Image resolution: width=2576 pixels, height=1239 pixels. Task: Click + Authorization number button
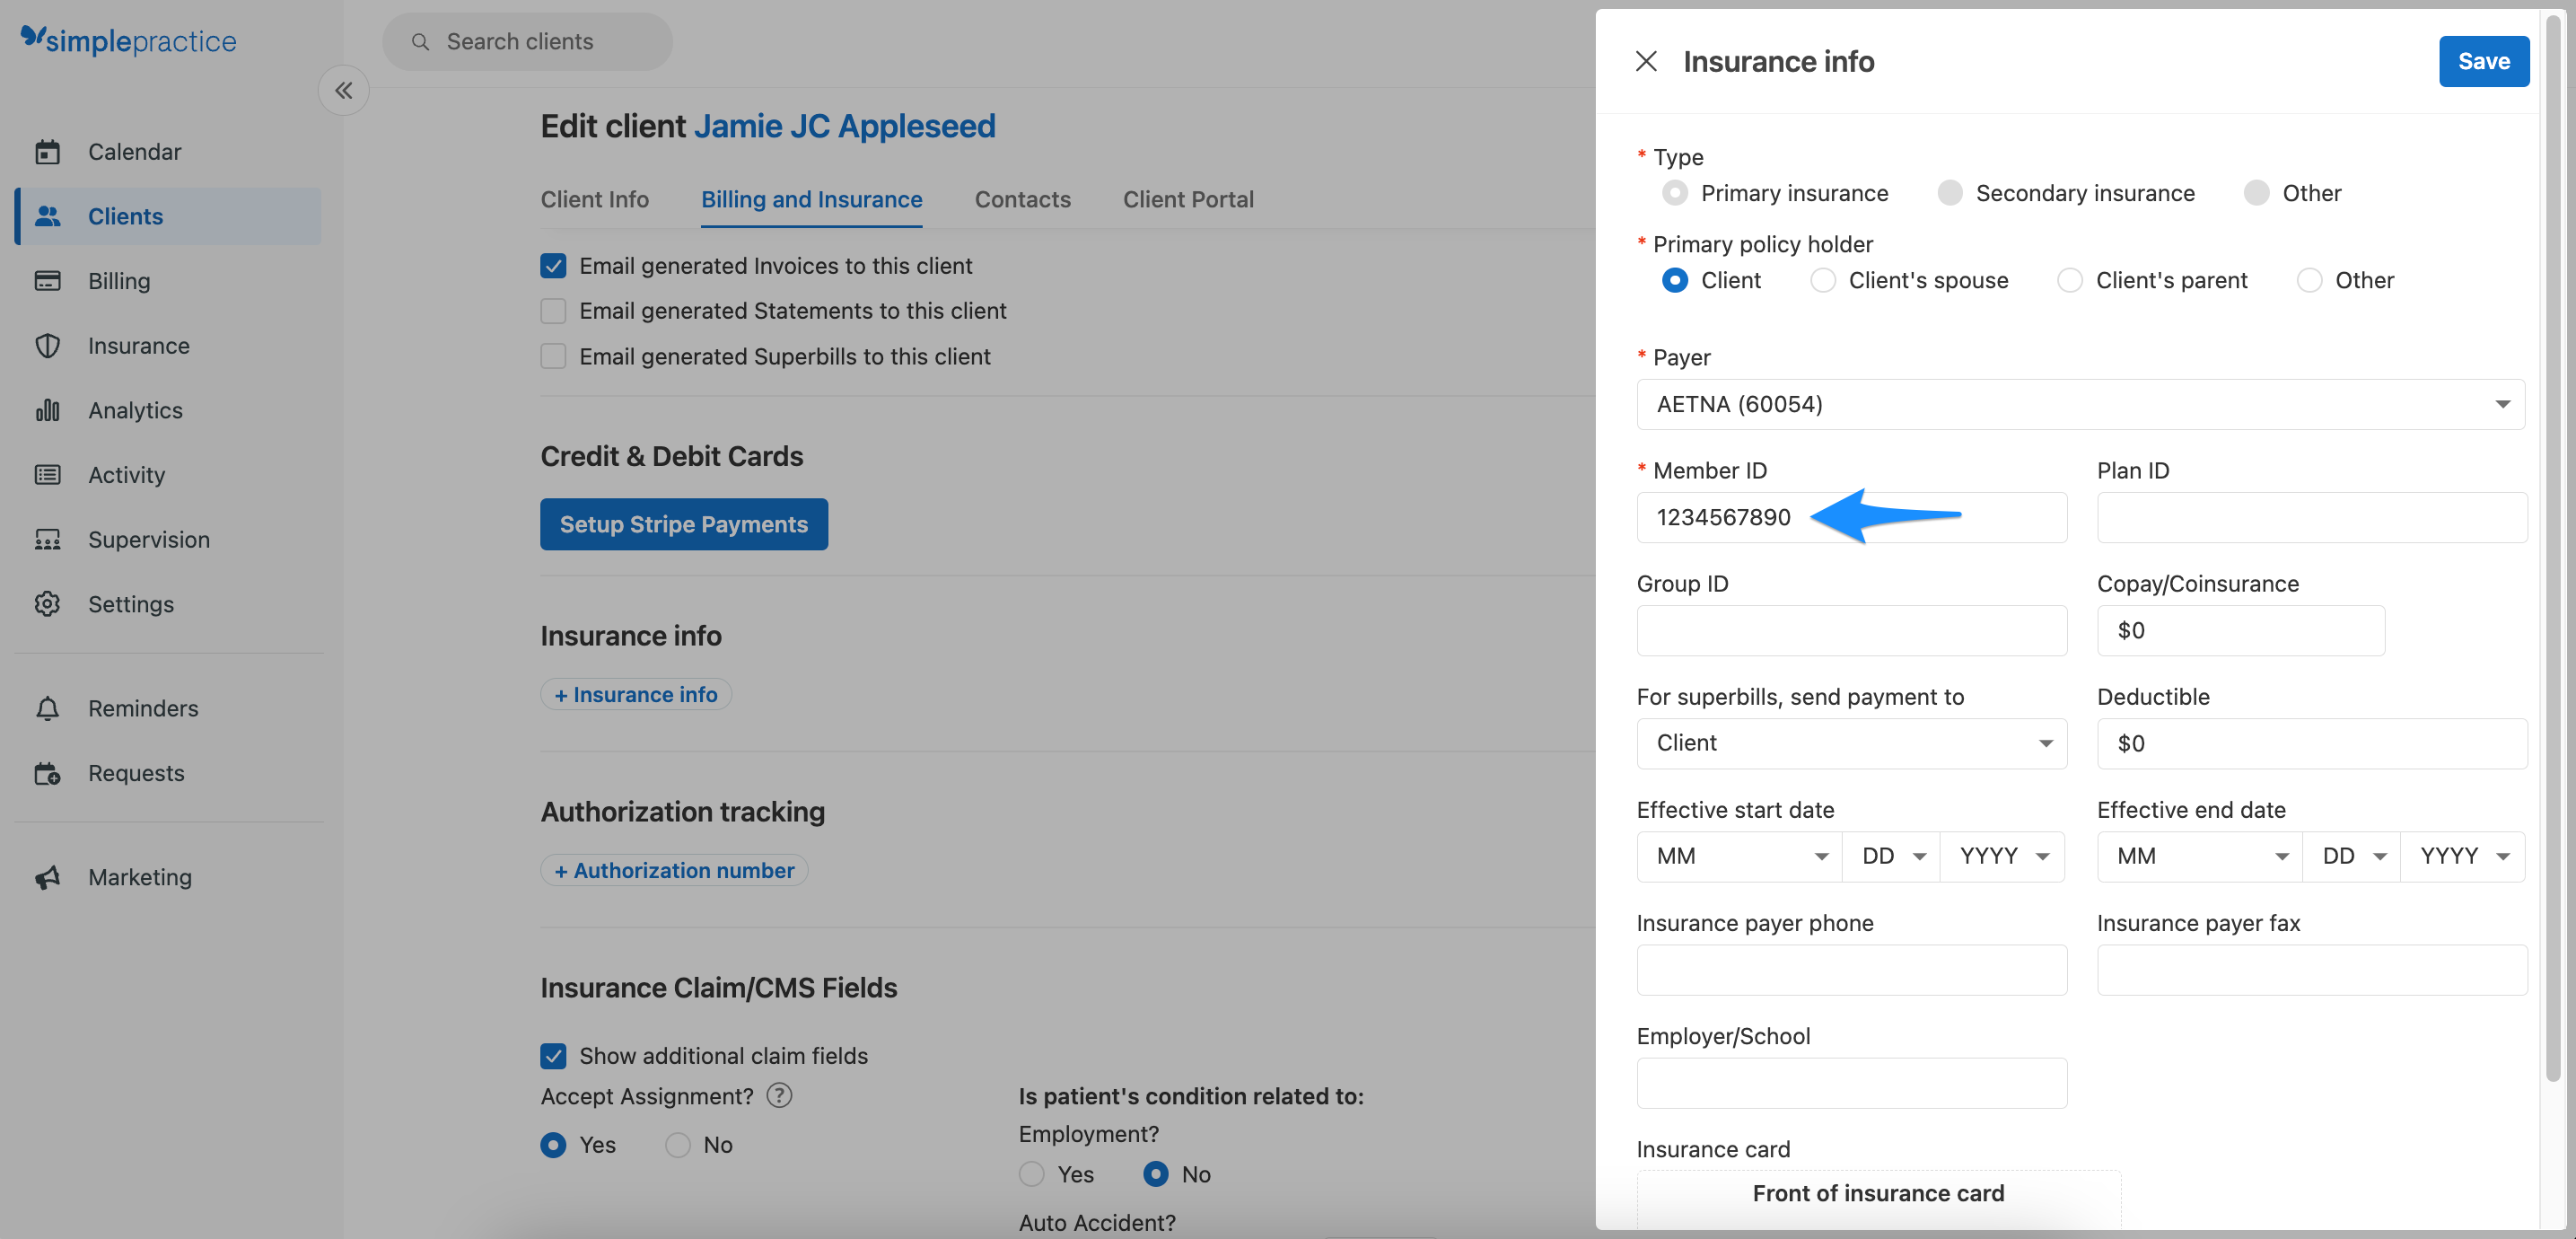[x=674, y=870]
